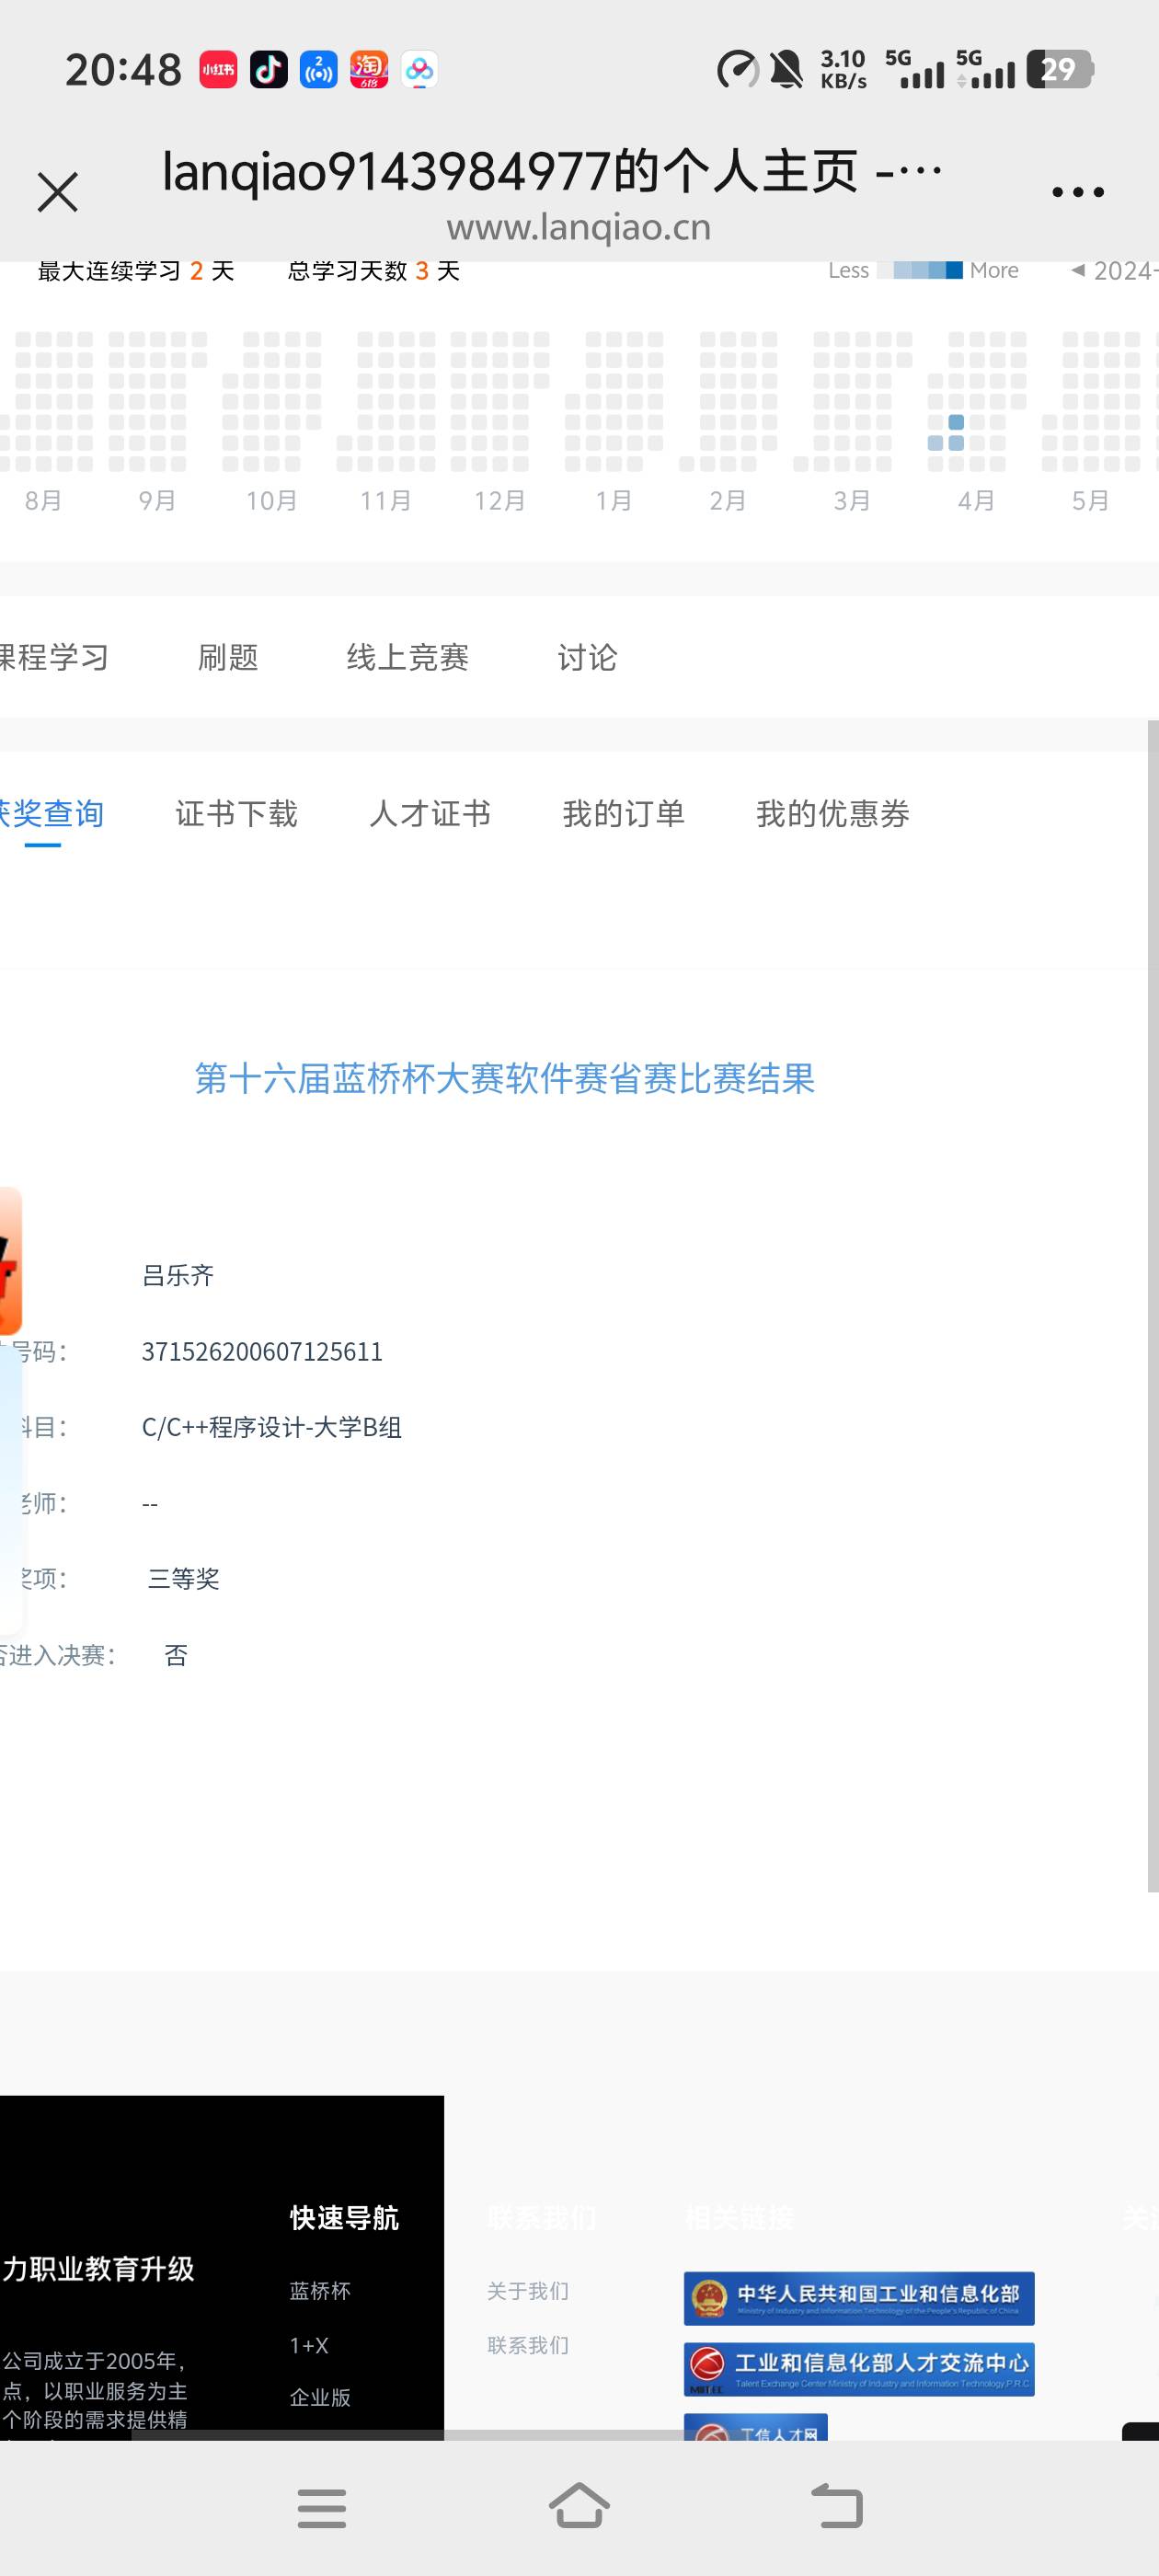This screenshot has width=1159, height=2576.
Task: Tap the colorful cloud app notification icon
Action: pyautogui.click(x=419, y=70)
